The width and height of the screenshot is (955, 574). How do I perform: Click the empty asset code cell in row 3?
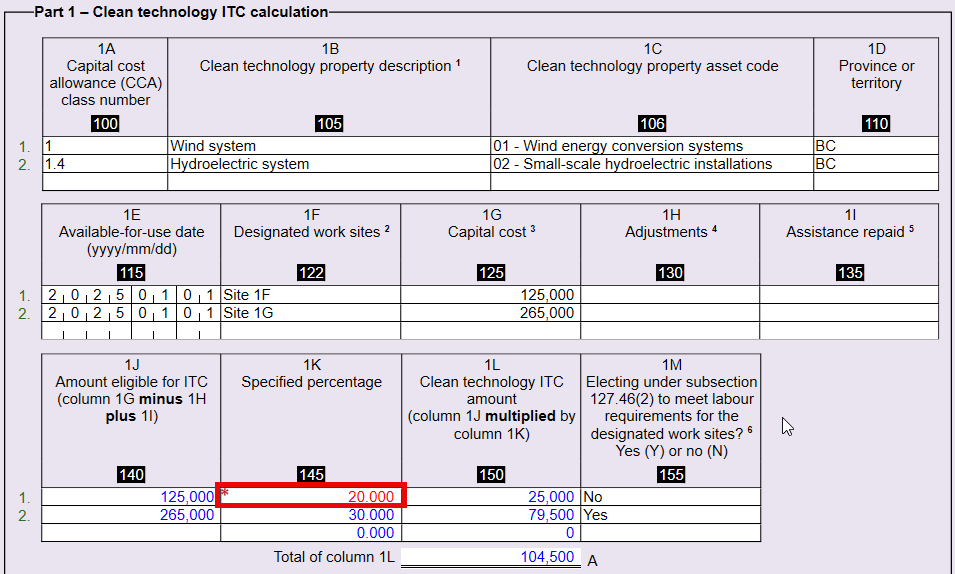(x=652, y=182)
